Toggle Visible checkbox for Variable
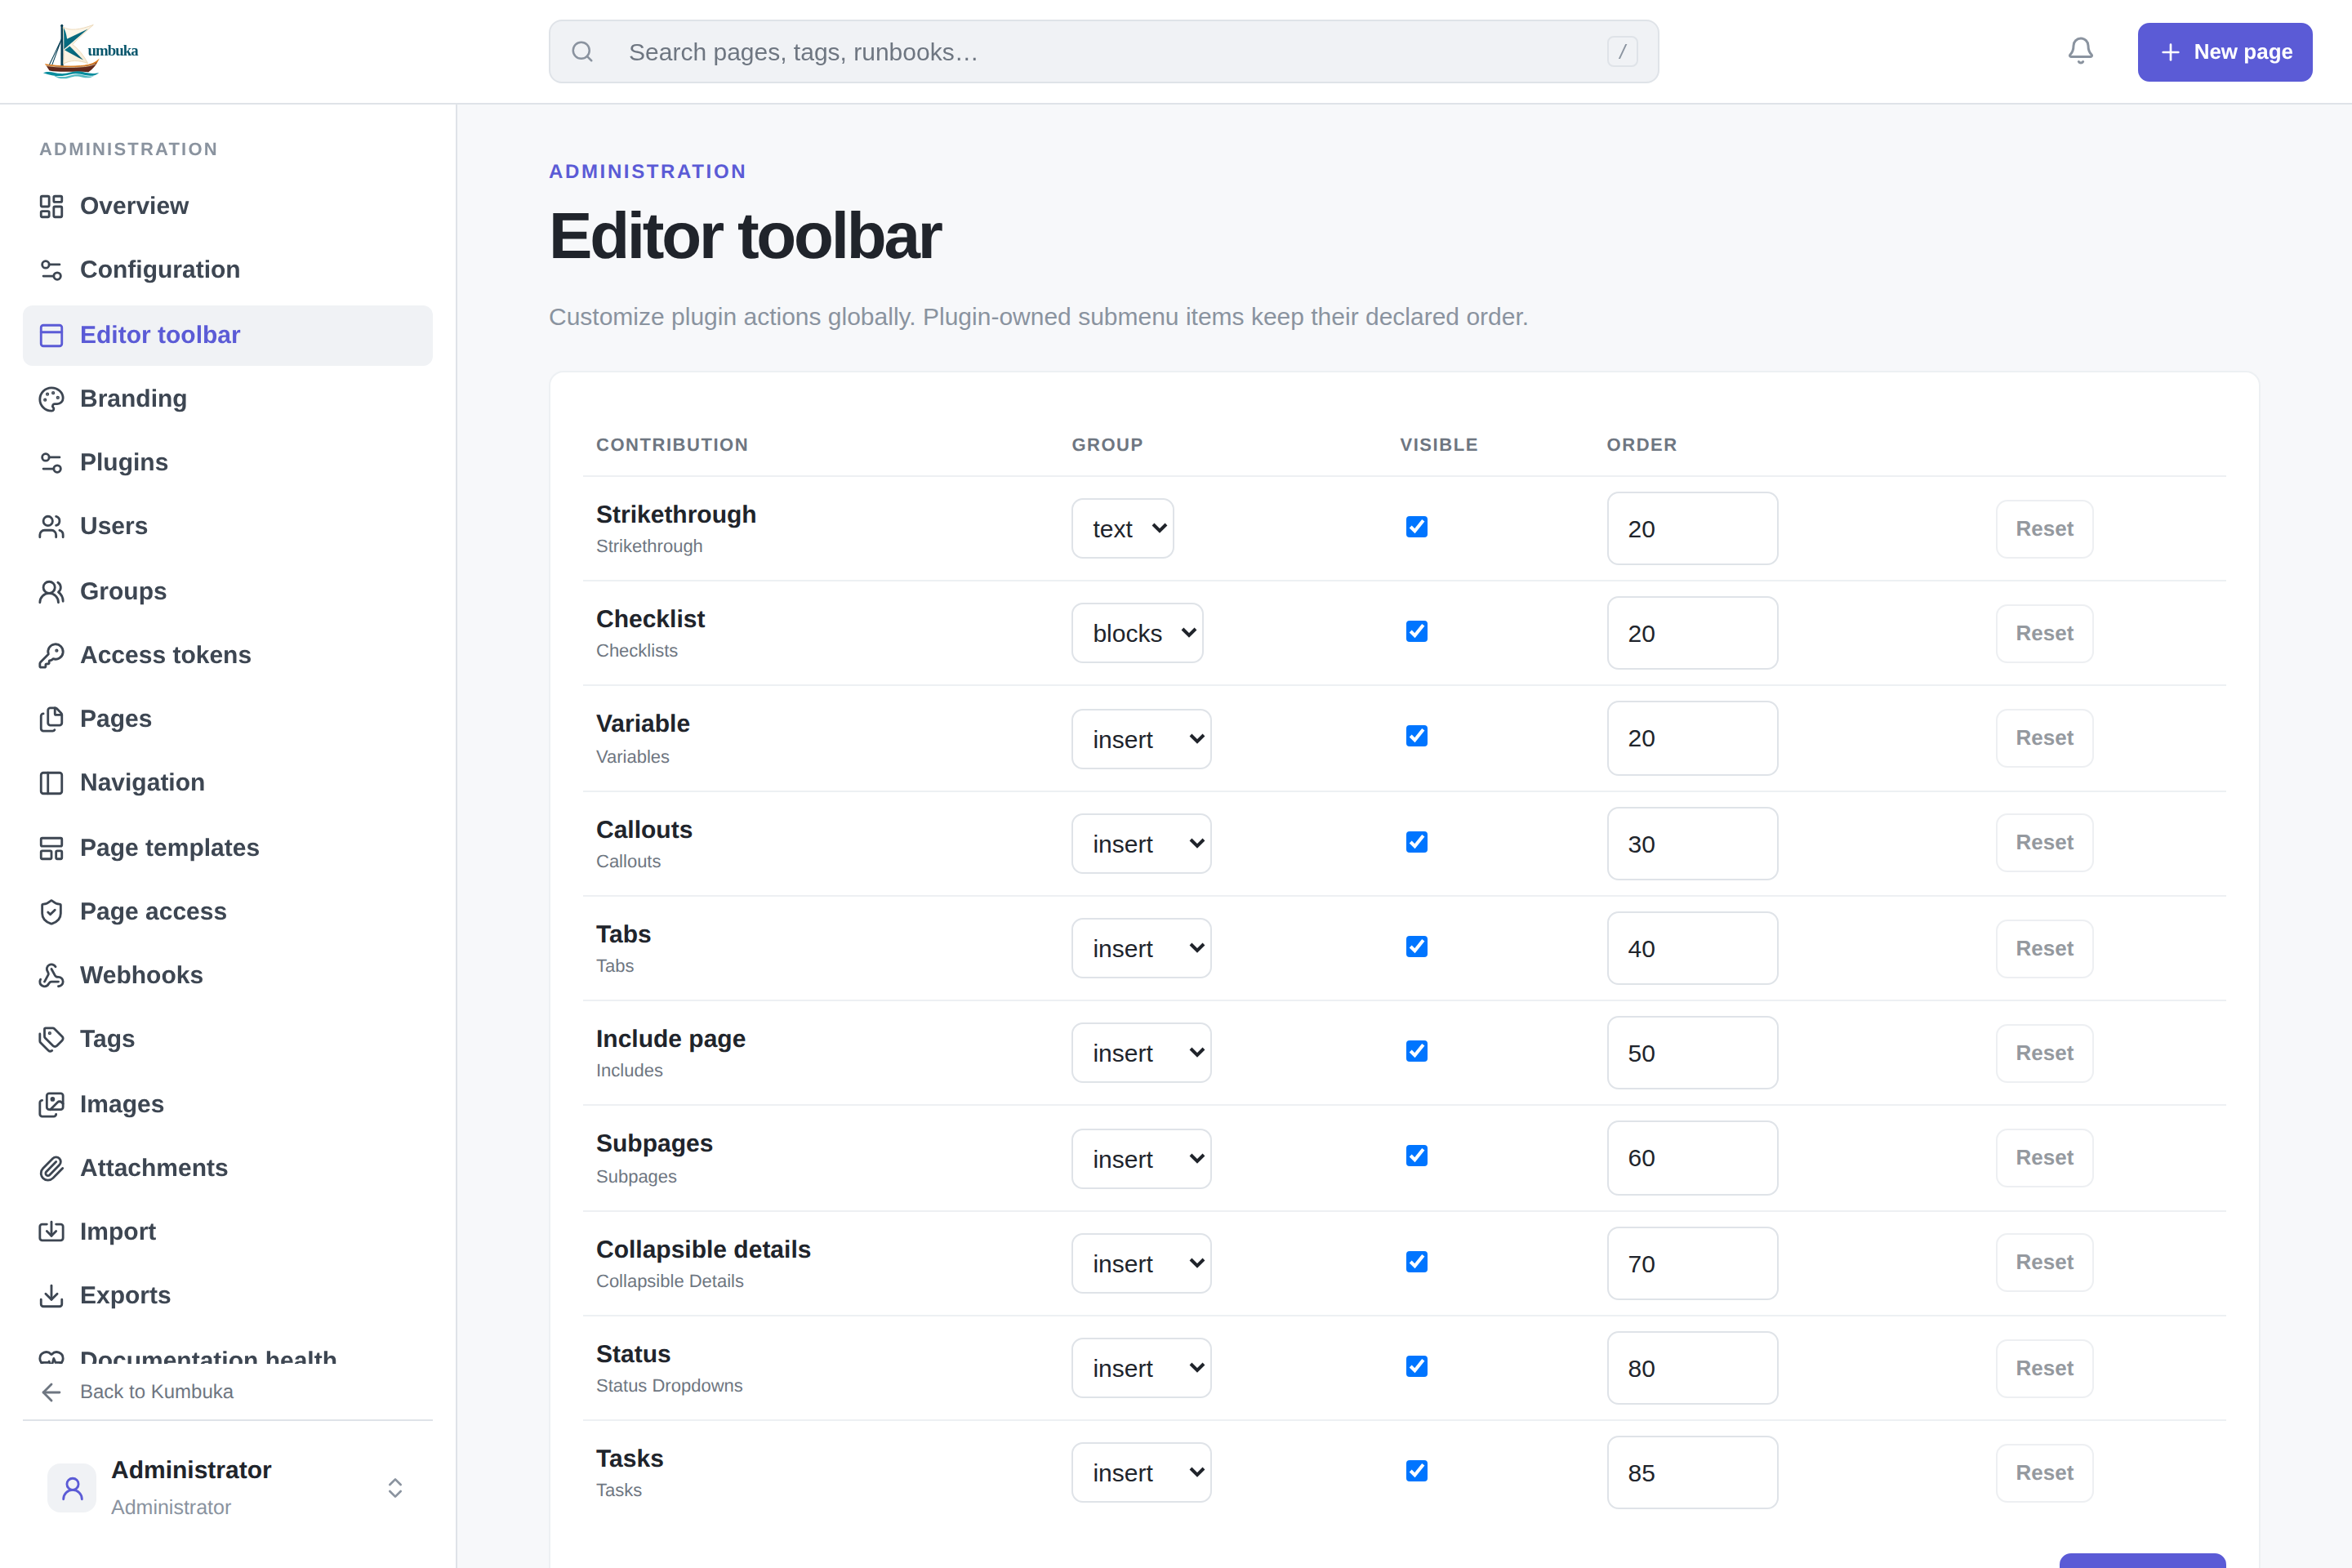This screenshot has height=1568, width=2352. [1416, 736]
